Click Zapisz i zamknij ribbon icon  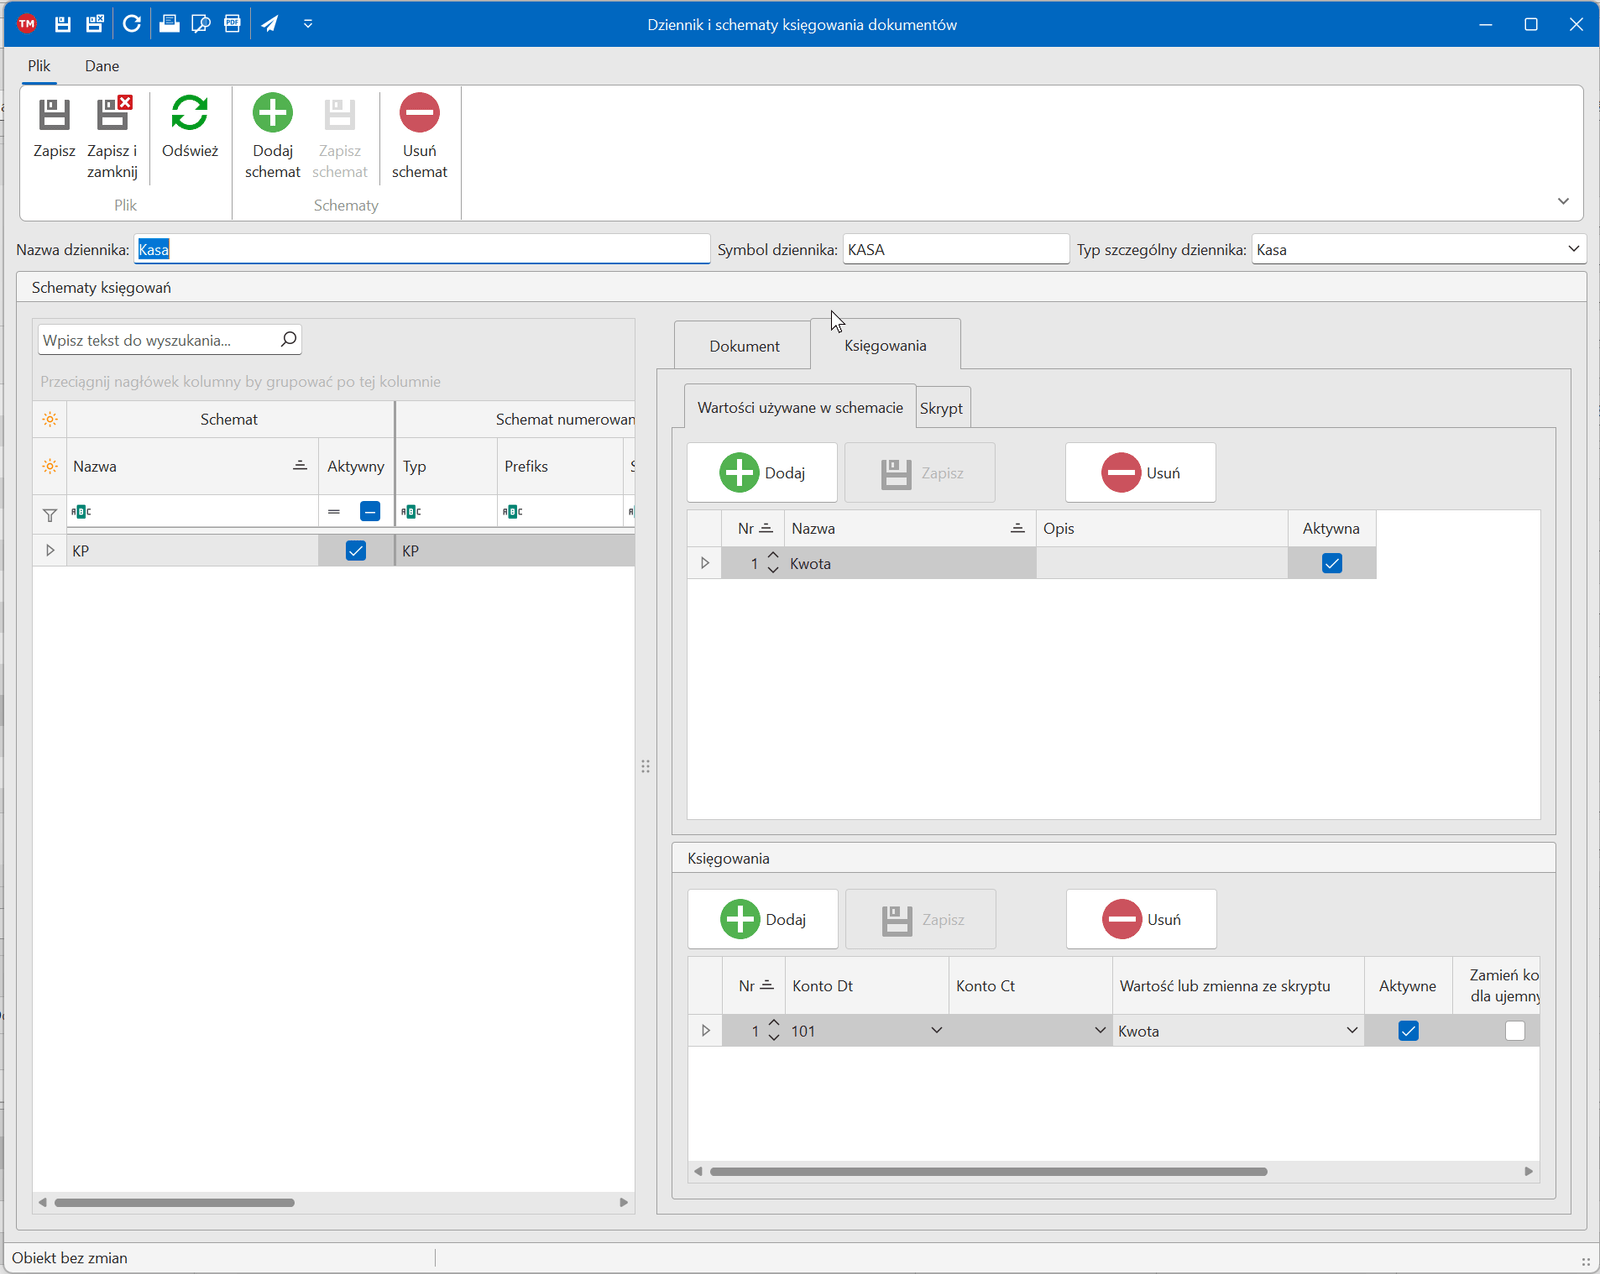[x=113, y=115]
